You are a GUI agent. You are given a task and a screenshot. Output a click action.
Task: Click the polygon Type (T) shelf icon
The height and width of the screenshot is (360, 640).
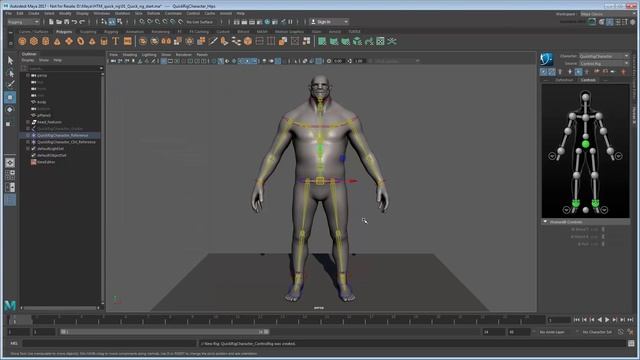(x=116, y=41)
